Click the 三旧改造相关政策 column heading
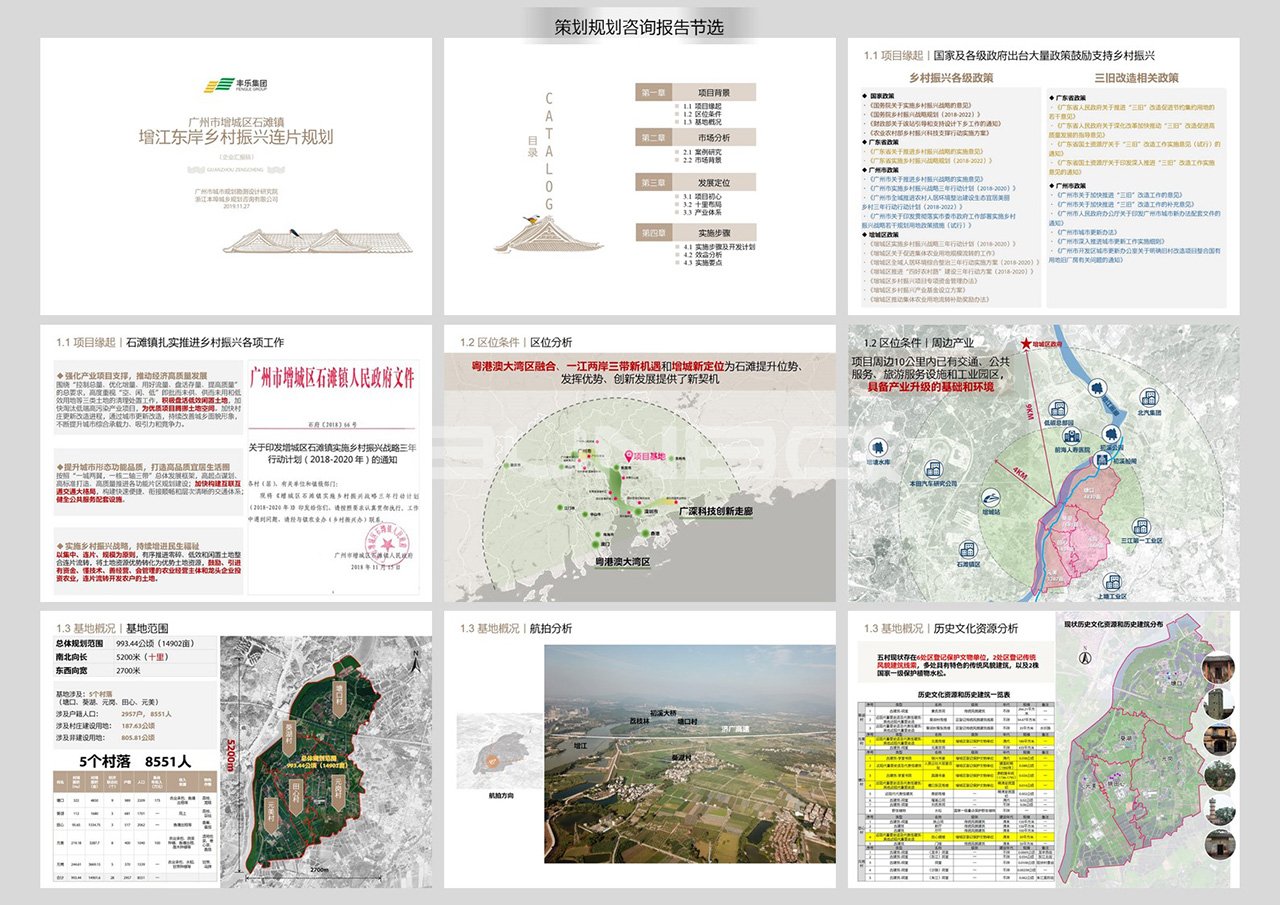 tap(1136, 77)
